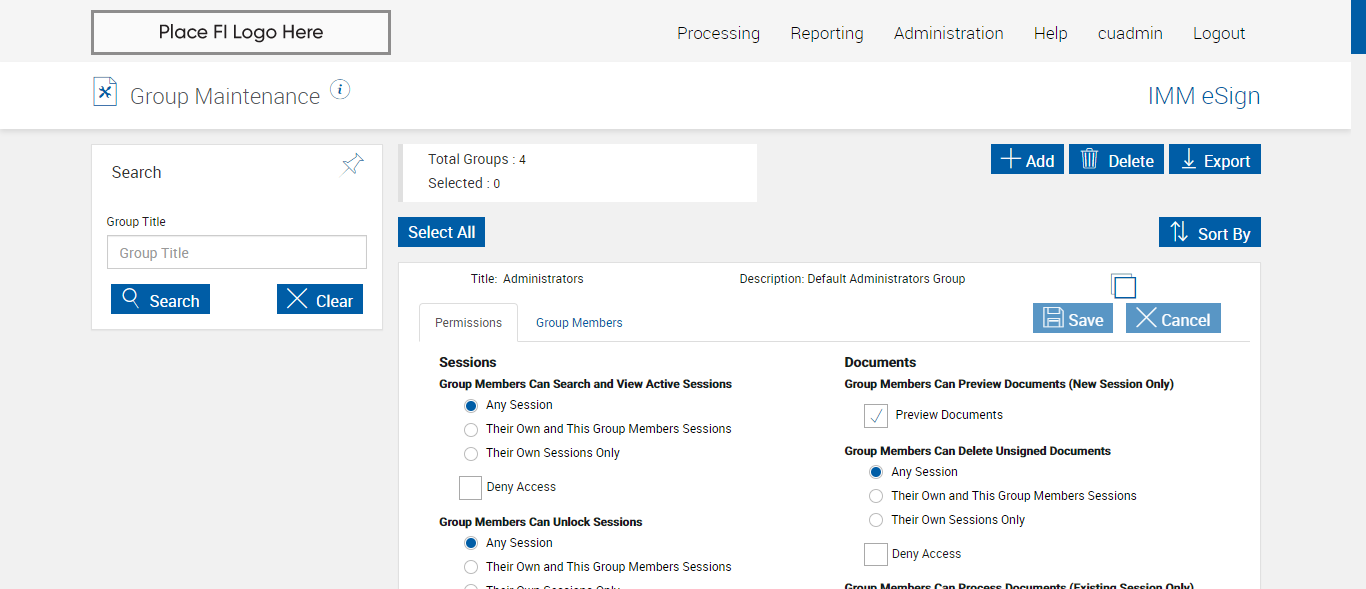Clear the search filter
This screenshot has width=1366, height=589.
coord(319,300)
